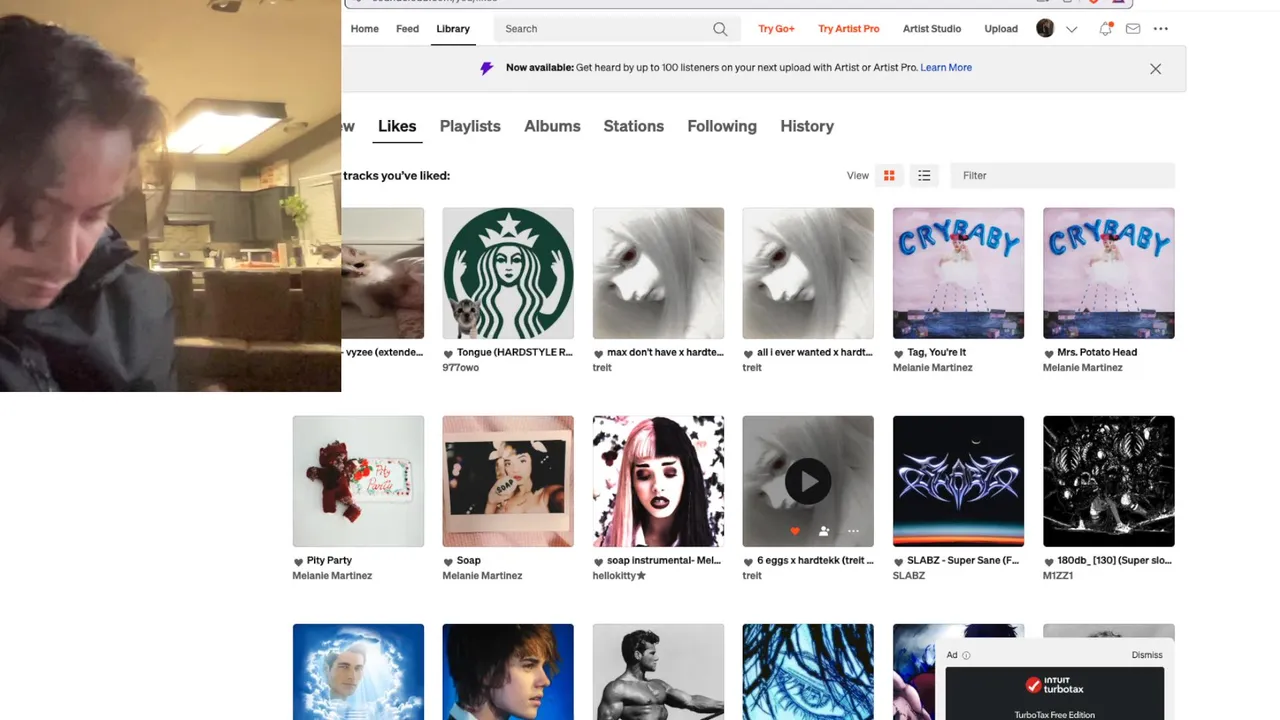Click heart next to Tongue (HARDSTYLE R...
This screenshot has height=720, width=1280.
pos(448,354)
